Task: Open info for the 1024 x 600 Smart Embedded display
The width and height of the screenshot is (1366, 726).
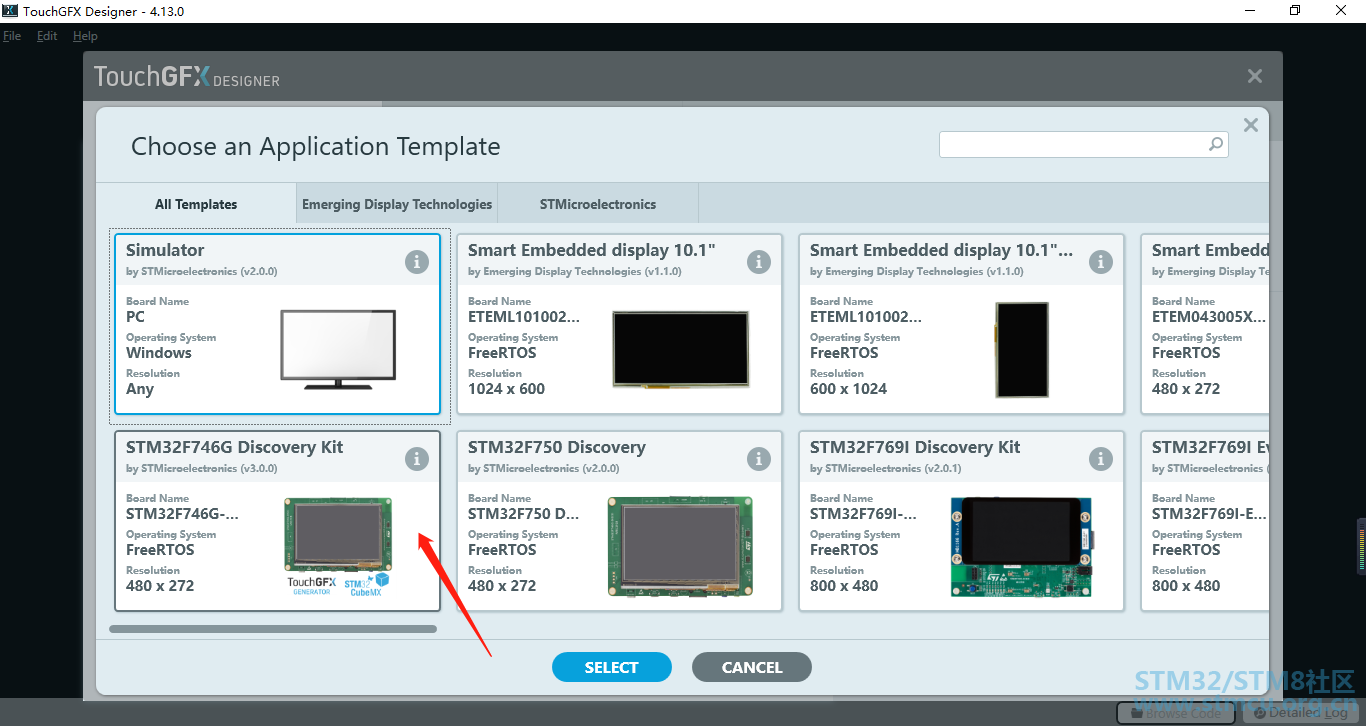Action: click(x=759, y=262)
